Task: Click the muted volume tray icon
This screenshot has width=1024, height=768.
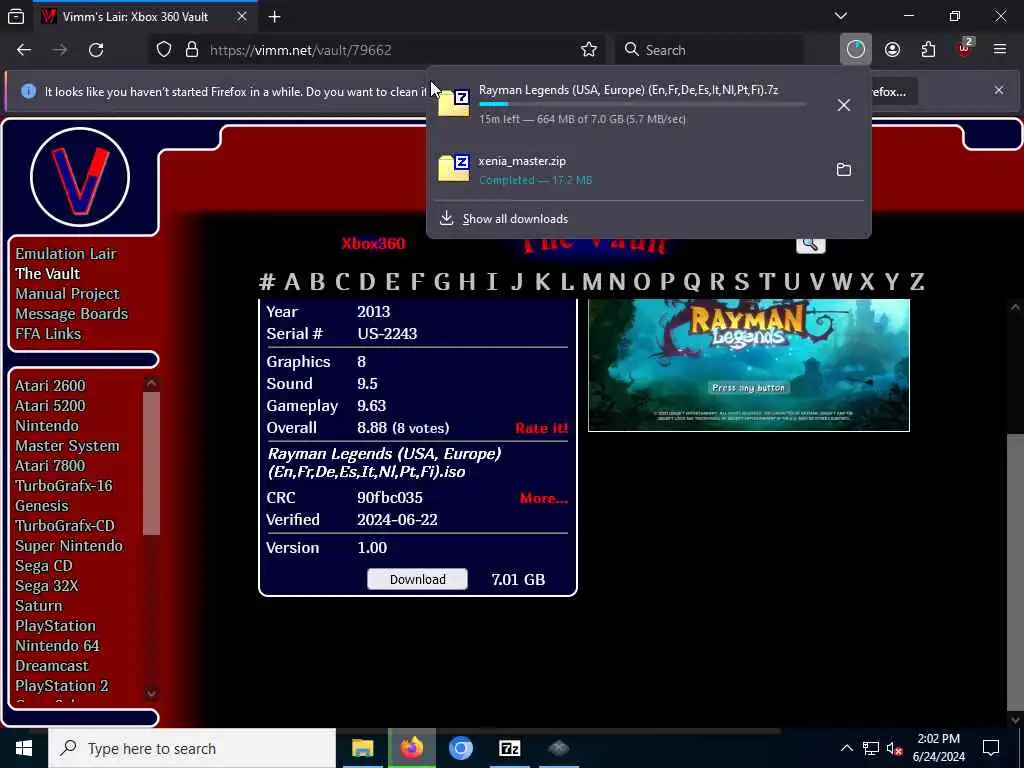Action: tap(894, 748)
